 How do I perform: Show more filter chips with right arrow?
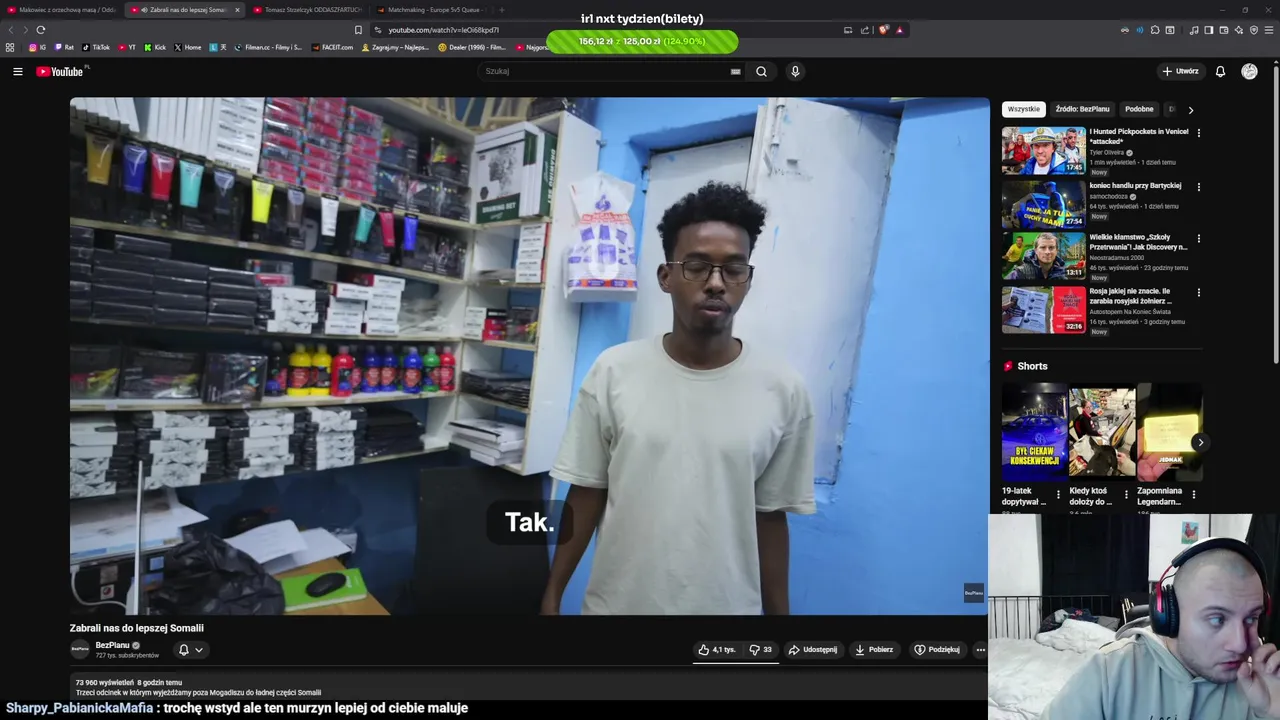click(1190, 109)
